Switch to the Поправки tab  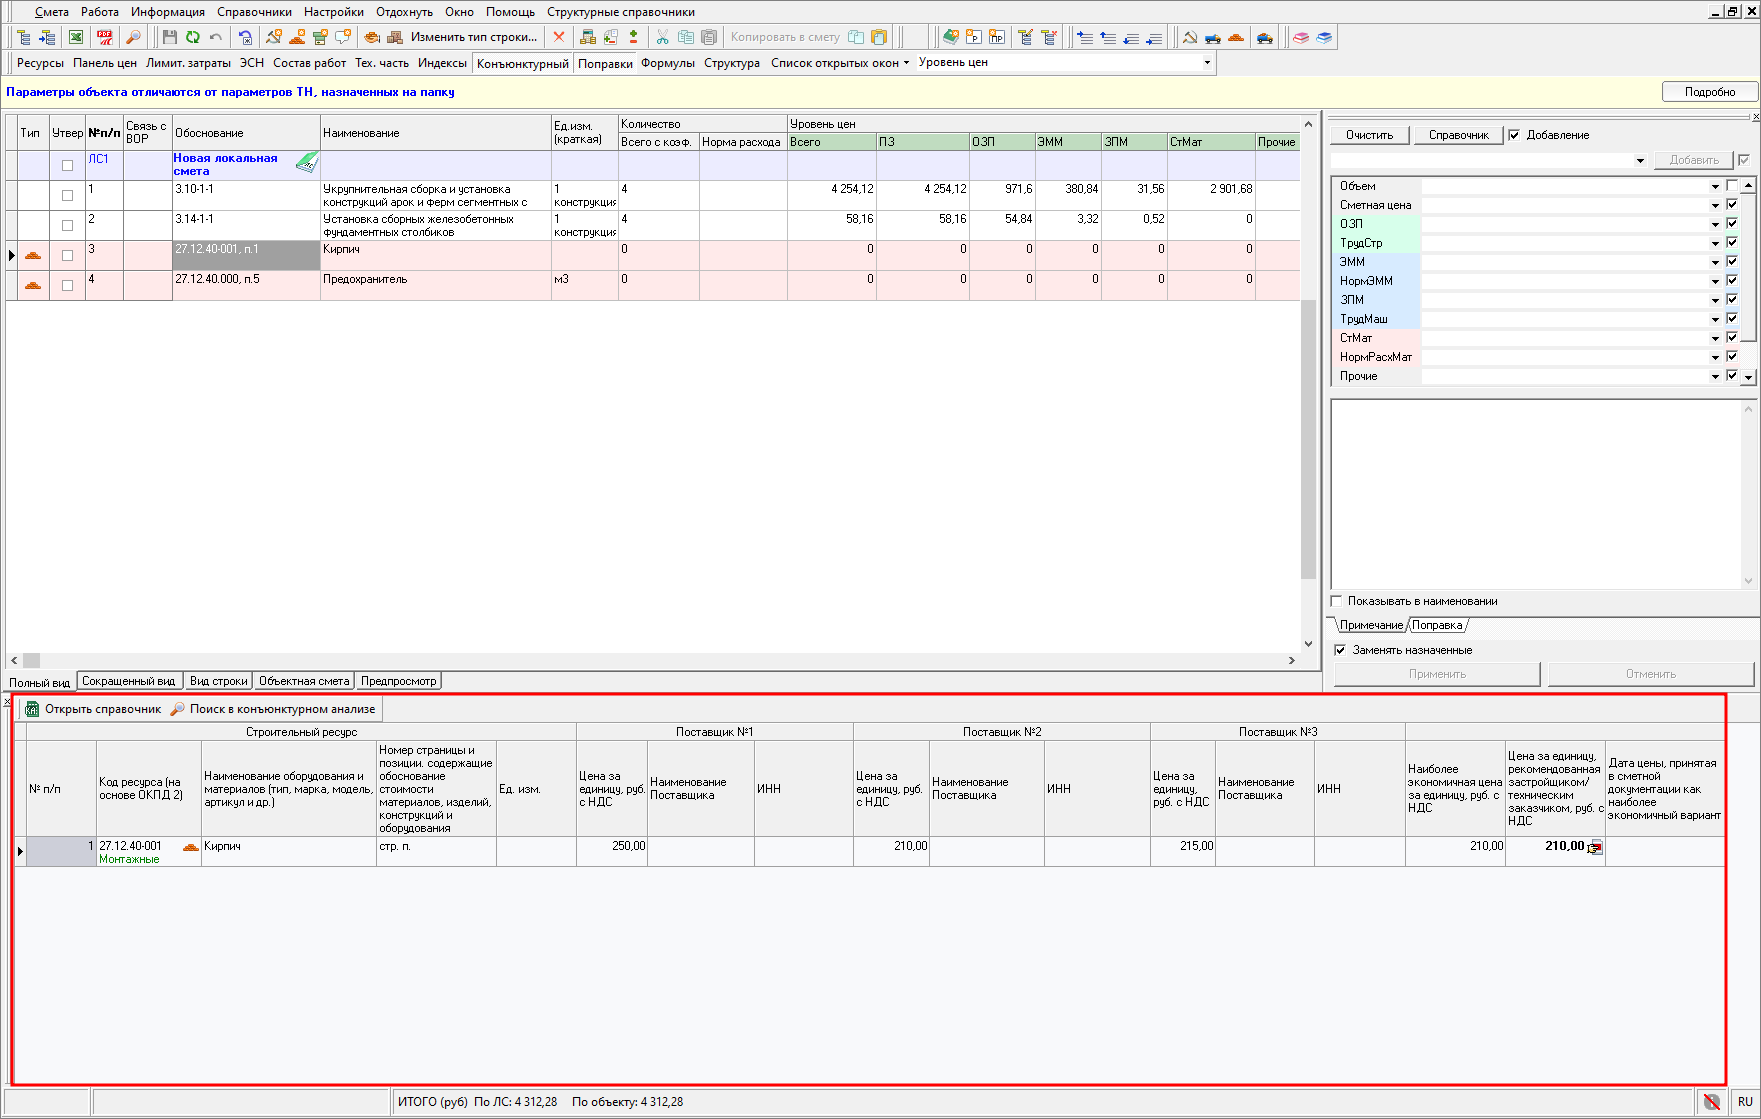(x=605, y=63)
